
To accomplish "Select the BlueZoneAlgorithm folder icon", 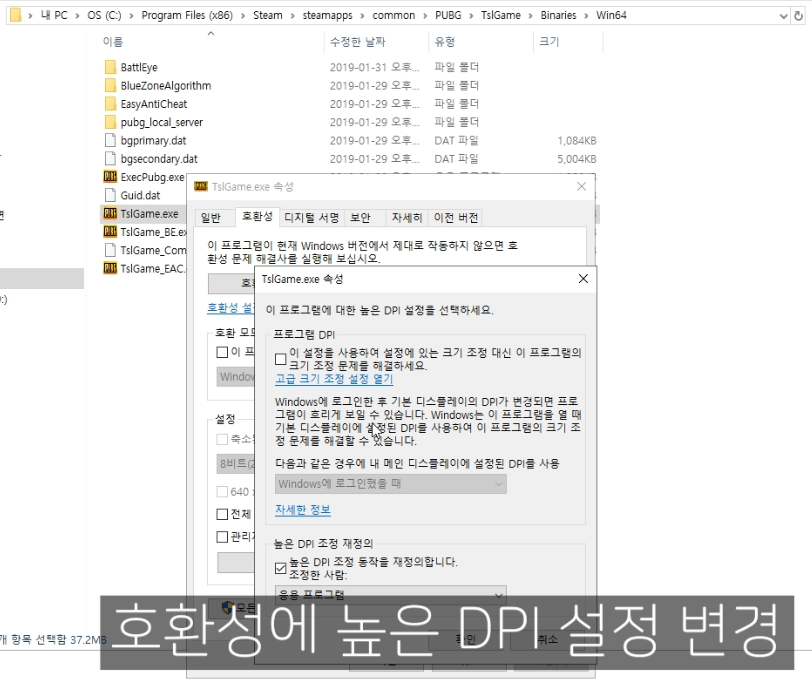I will pyautogui.click(x=110, y=85).
